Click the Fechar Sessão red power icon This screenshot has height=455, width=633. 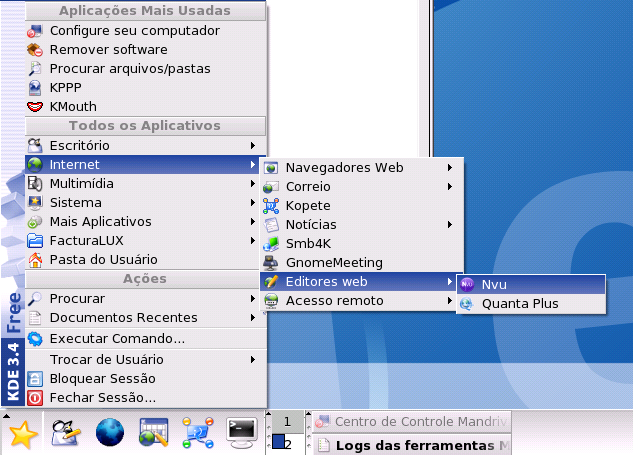pos(35,398)
